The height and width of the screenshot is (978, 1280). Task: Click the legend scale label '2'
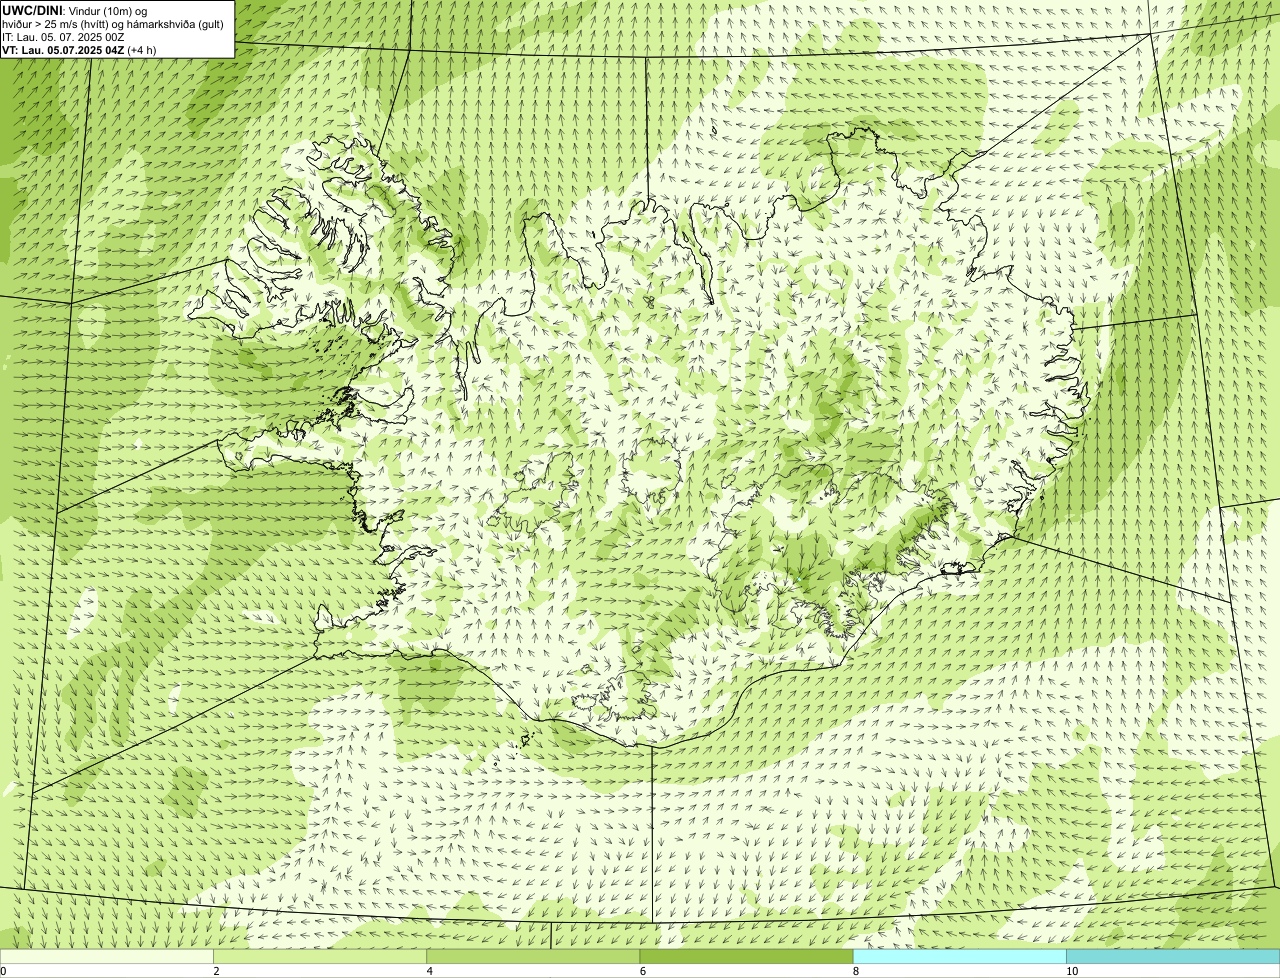tap(216, 971)
